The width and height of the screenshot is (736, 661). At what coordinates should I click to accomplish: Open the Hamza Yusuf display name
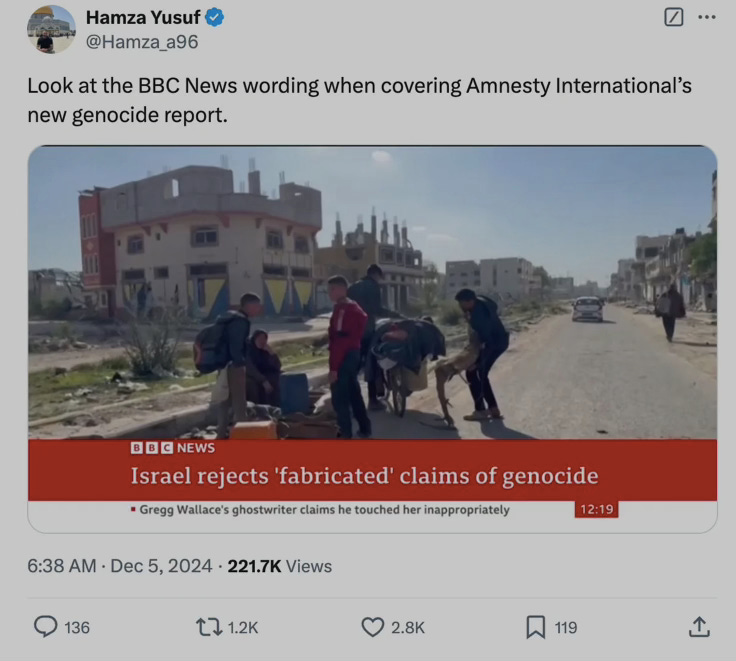(143, 17)
